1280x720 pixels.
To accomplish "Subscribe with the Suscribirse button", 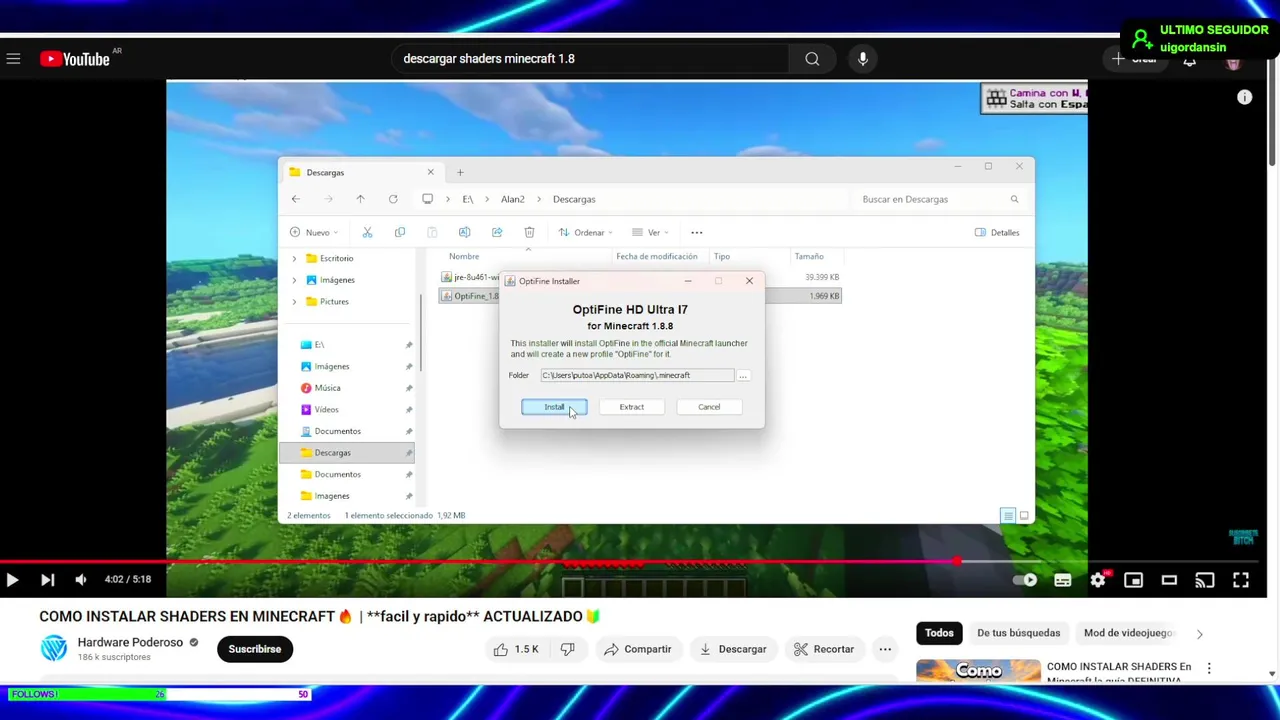I will (255, 649).
